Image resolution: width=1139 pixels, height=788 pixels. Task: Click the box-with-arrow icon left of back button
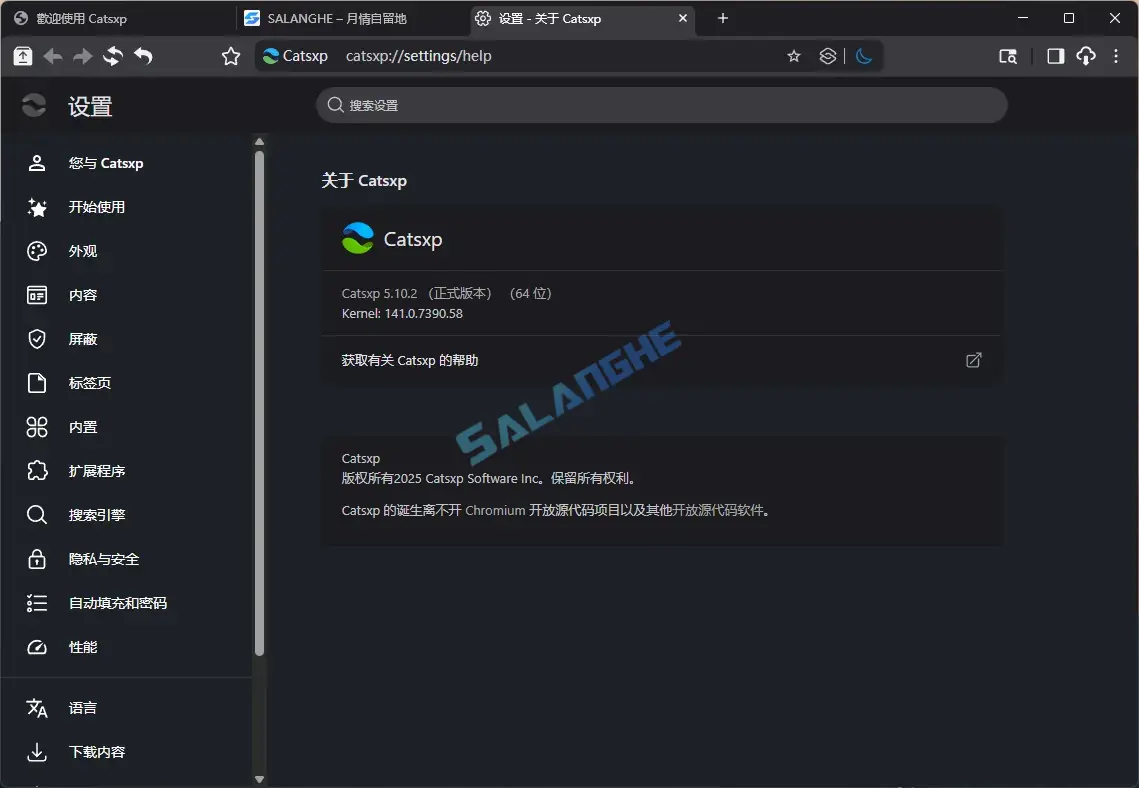[x=22, y=56]
